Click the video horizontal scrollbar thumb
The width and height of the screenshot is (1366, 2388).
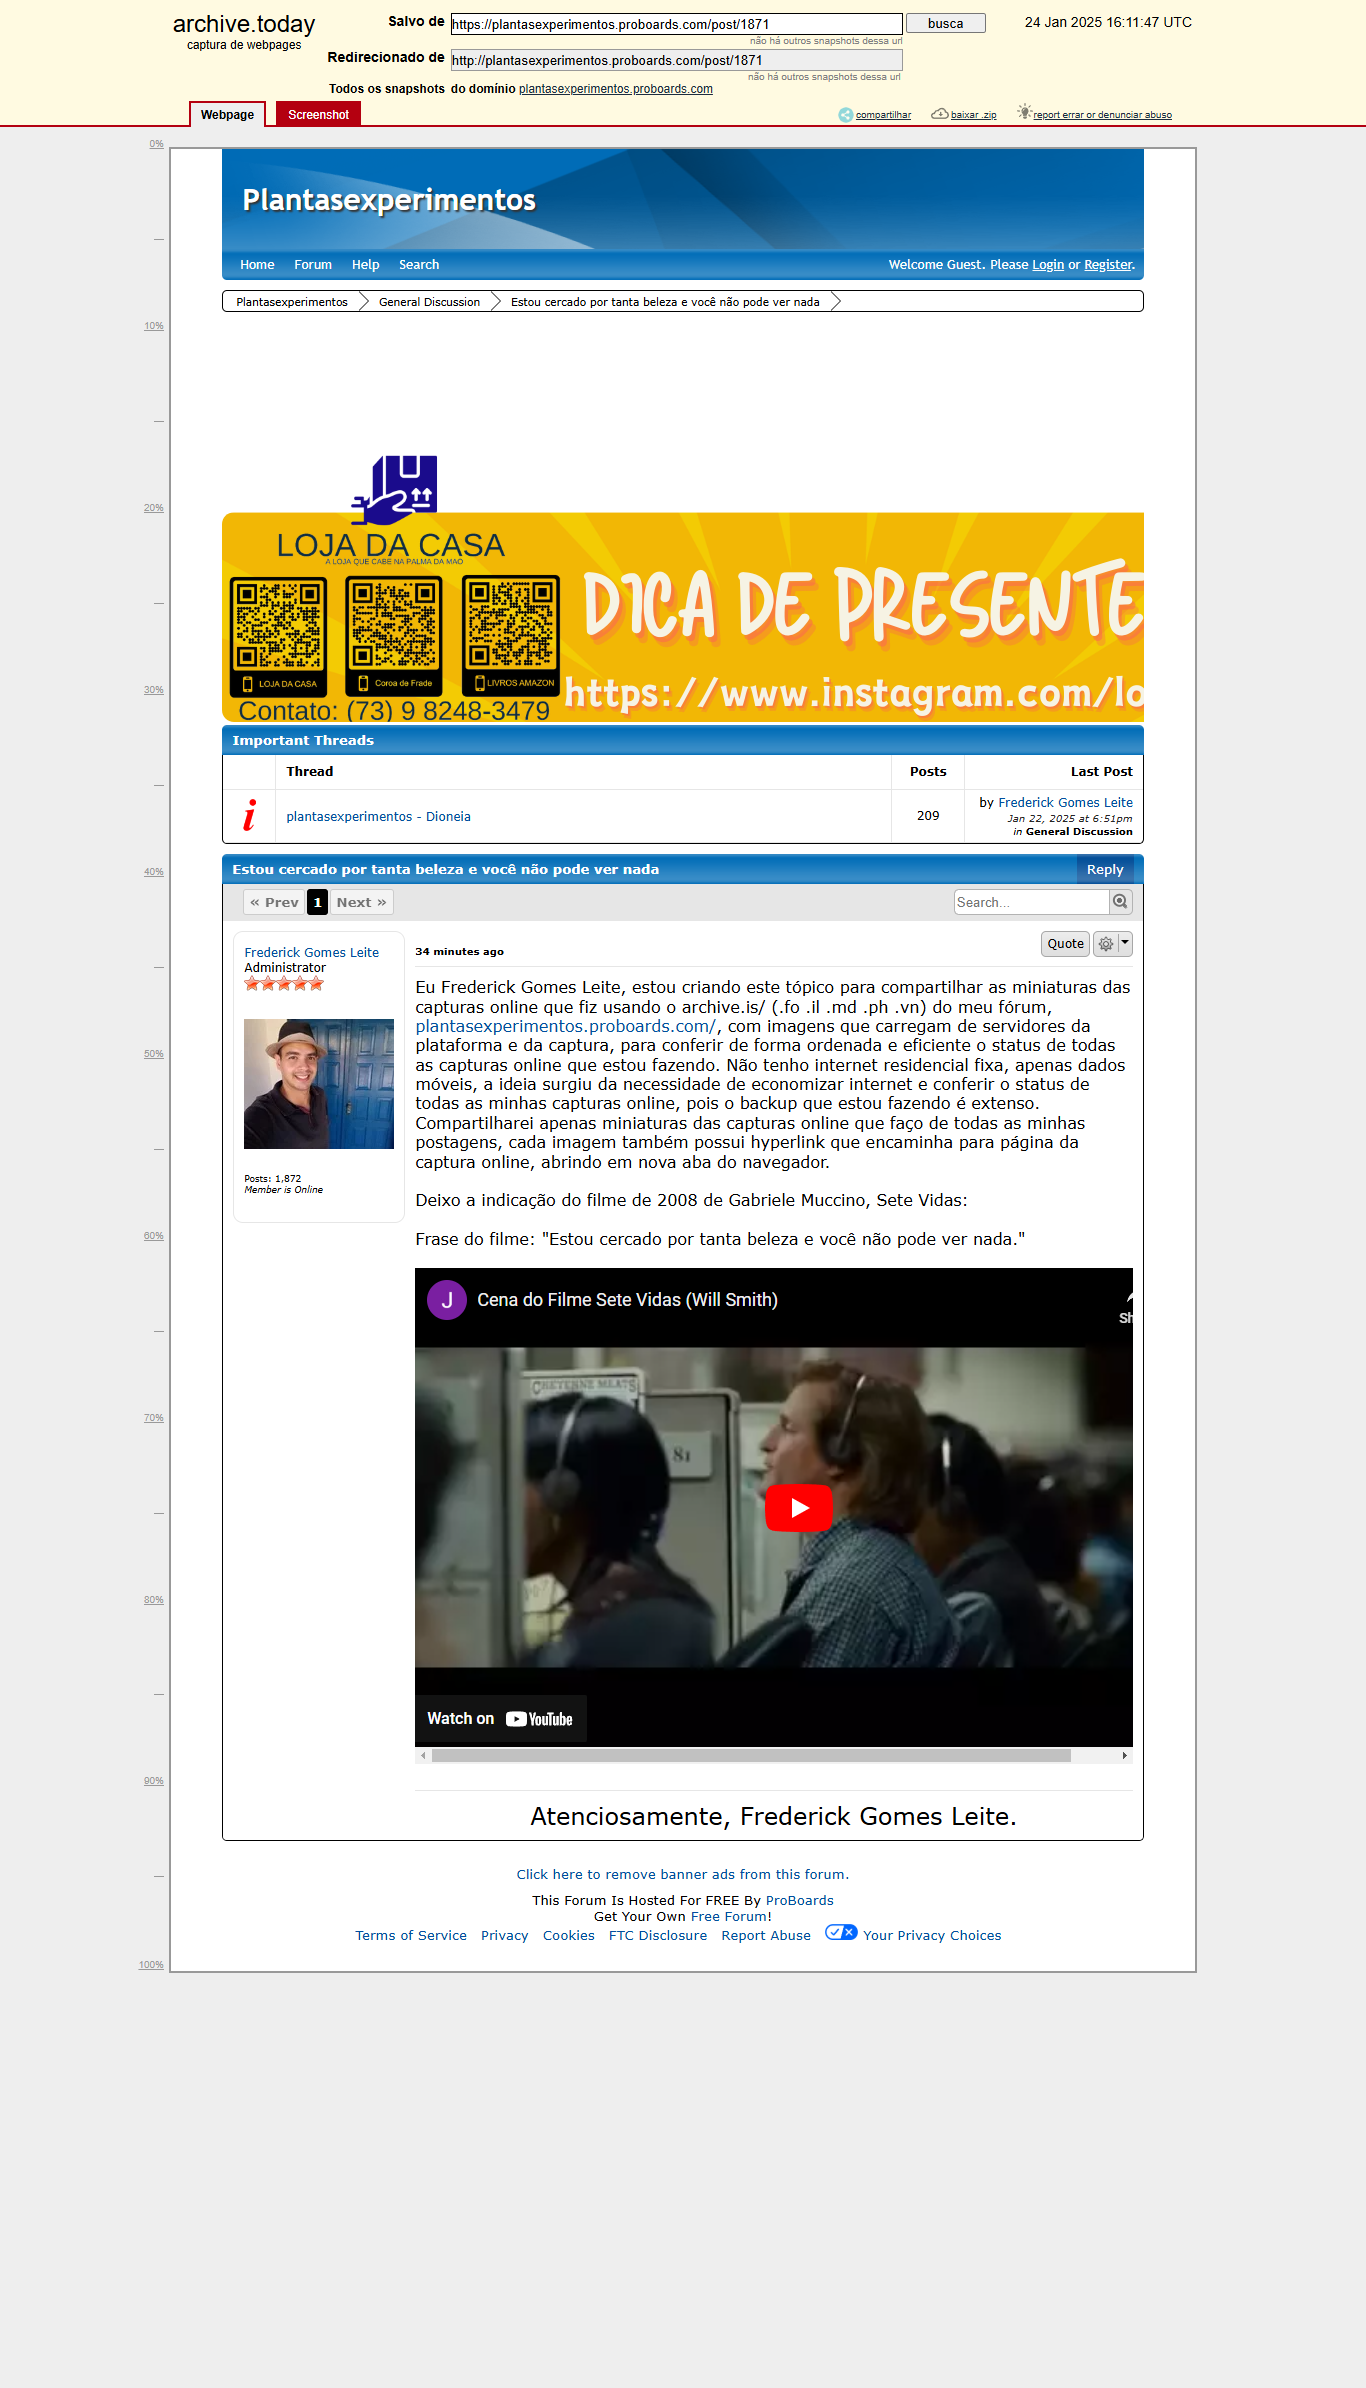(751, 1756)
